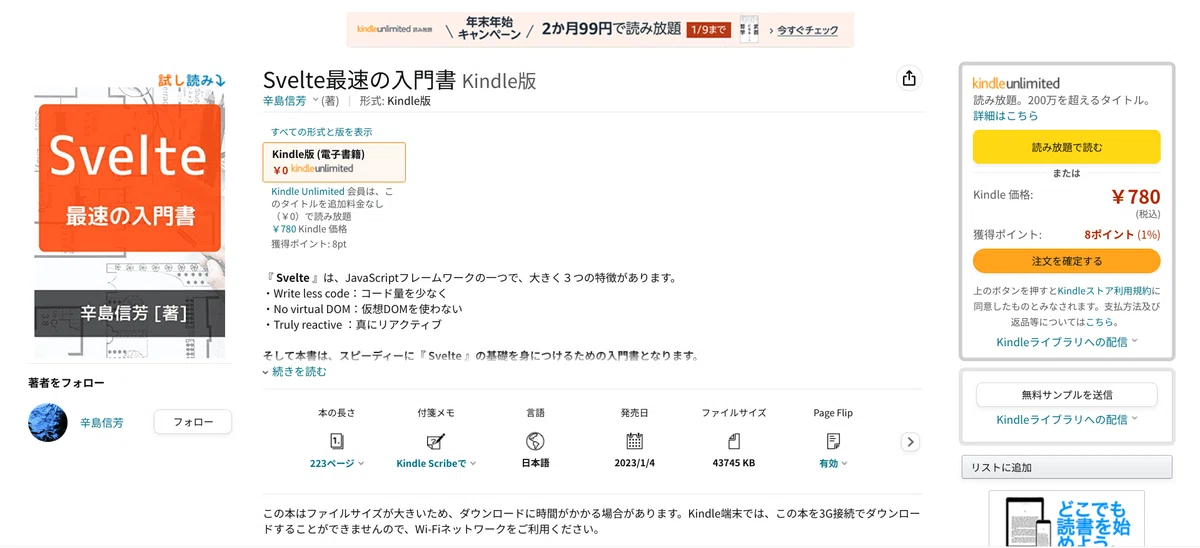
Task: Click the author avatar image
Action: coord(48,422)
